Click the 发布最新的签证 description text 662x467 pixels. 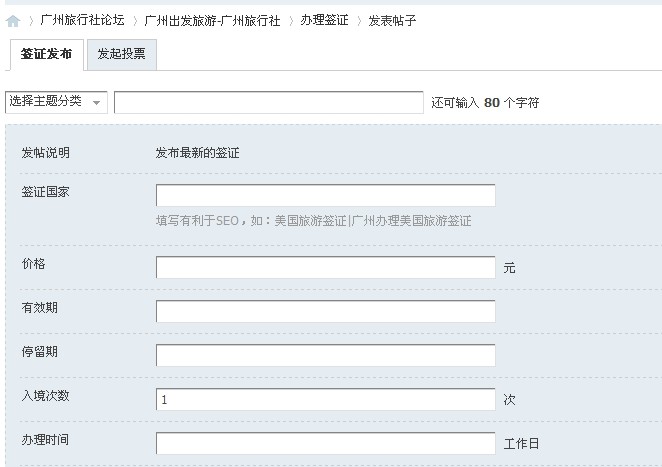197,153
